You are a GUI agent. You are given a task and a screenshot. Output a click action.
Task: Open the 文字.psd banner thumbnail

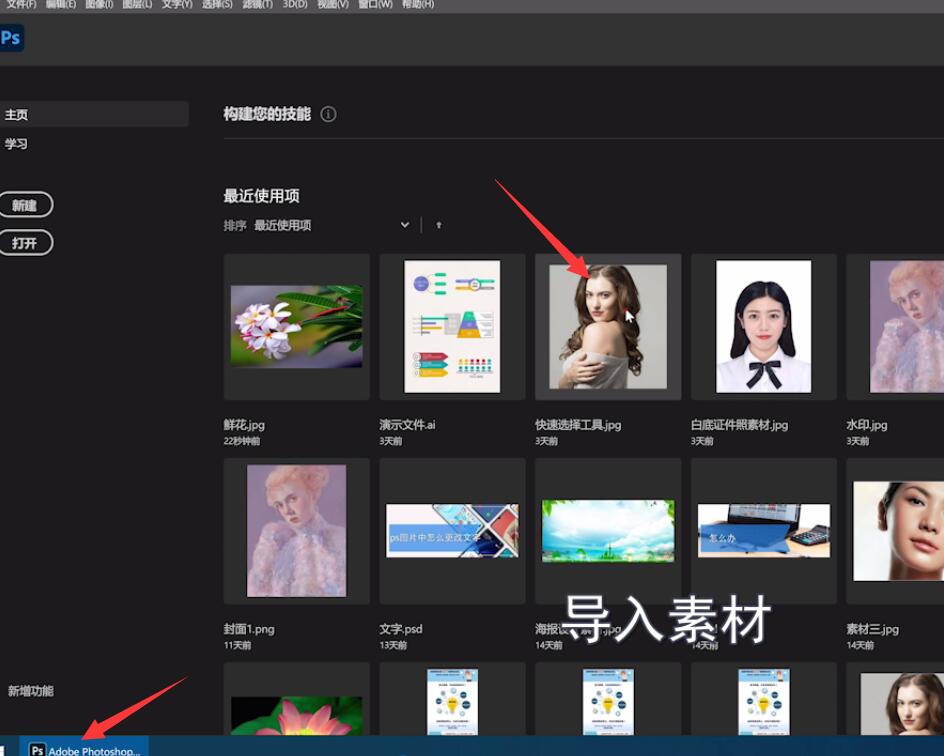click(x=452, y=531)
